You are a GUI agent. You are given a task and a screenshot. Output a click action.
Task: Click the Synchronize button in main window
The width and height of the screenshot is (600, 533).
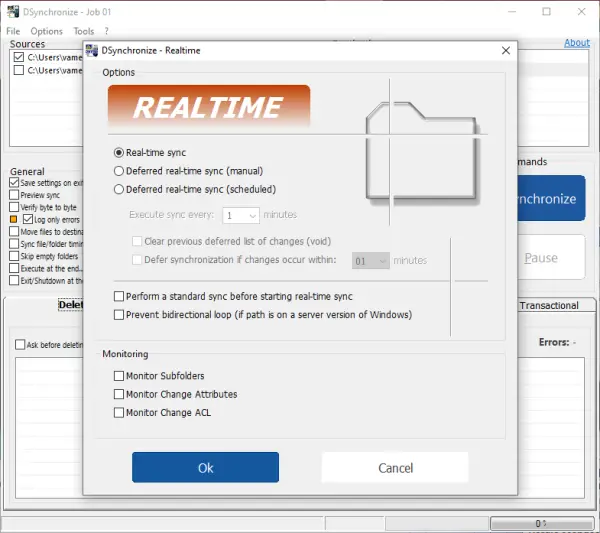(551, 198)
